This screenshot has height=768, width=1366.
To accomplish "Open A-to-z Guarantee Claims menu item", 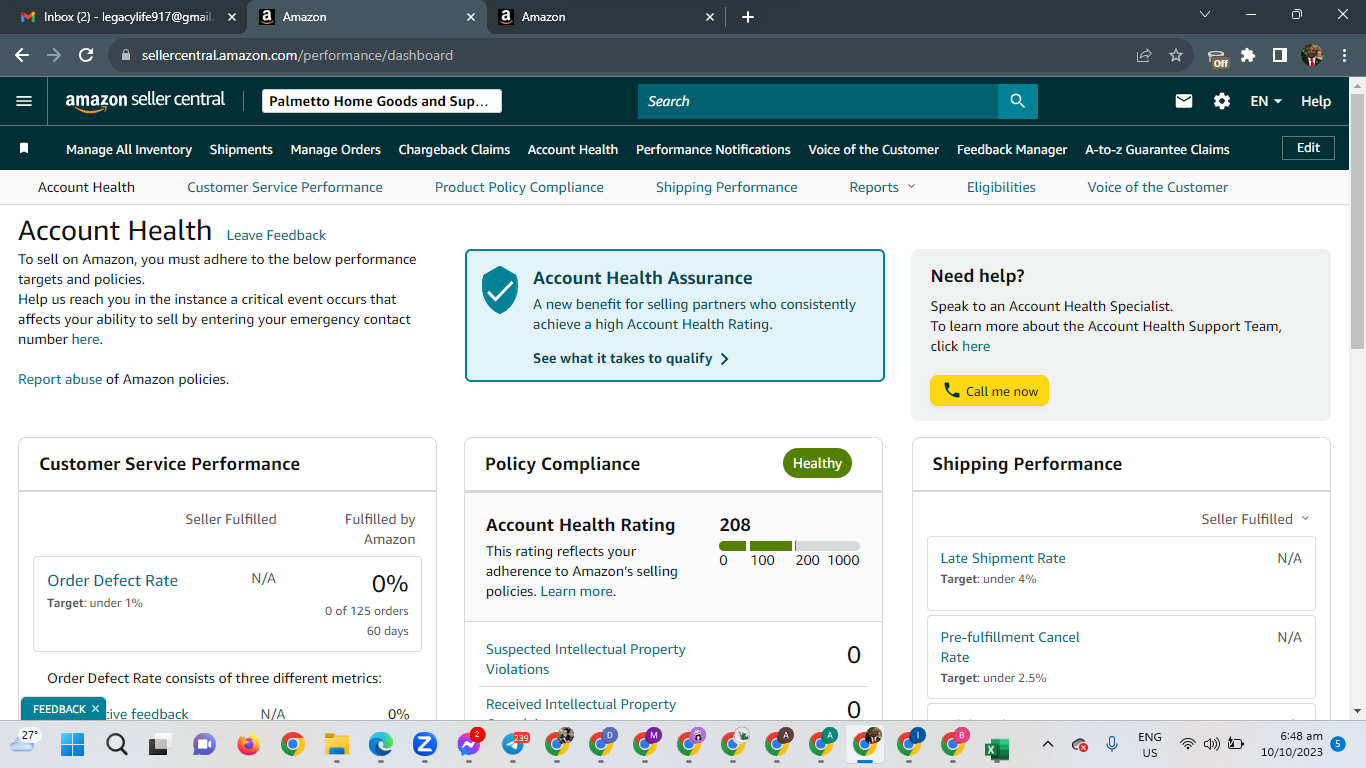I will coord(1157,149).
